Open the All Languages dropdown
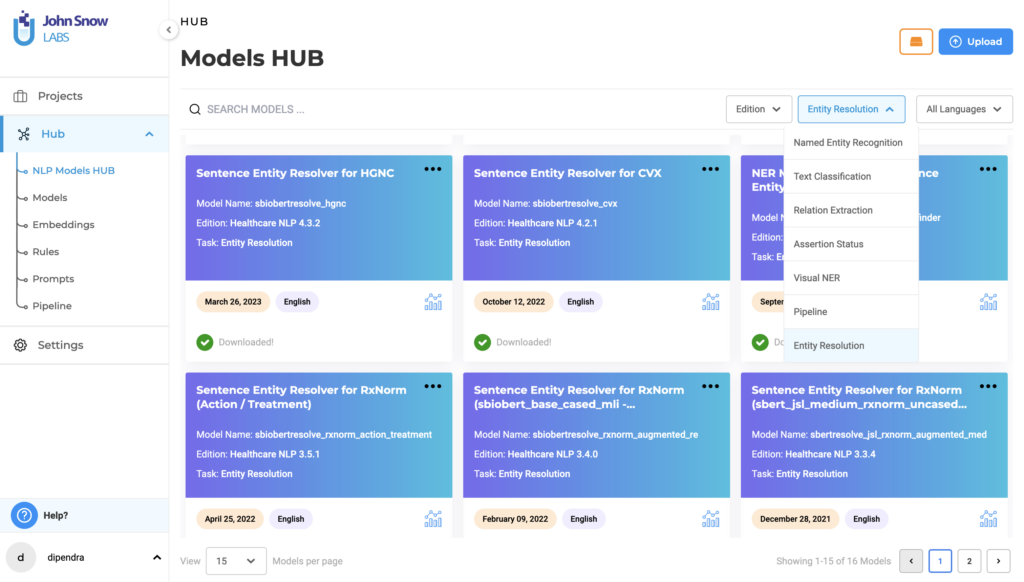This screenshot has width=1024, height=582. click(963, 108)
